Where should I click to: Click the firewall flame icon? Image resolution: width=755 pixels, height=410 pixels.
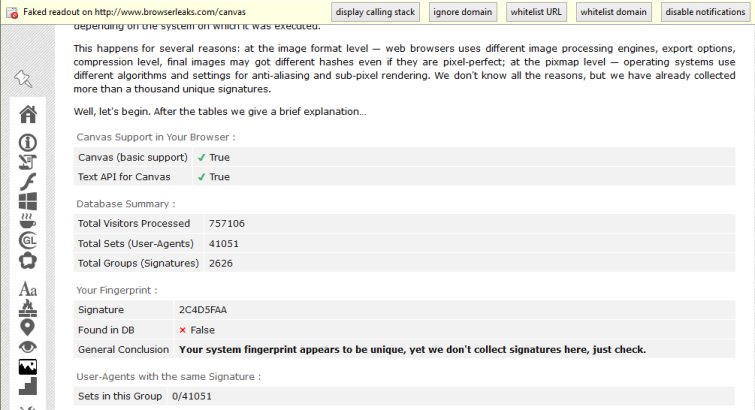click(28, 308)
